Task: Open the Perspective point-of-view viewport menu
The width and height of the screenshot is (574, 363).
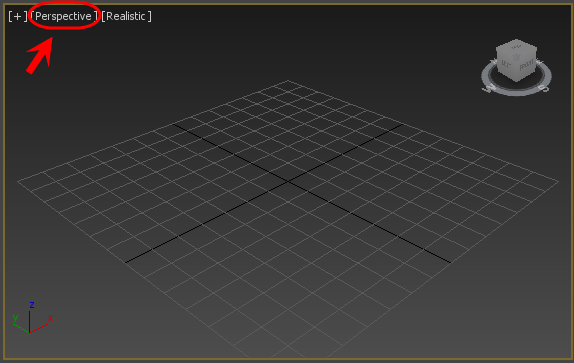Action: coord(64,16)
